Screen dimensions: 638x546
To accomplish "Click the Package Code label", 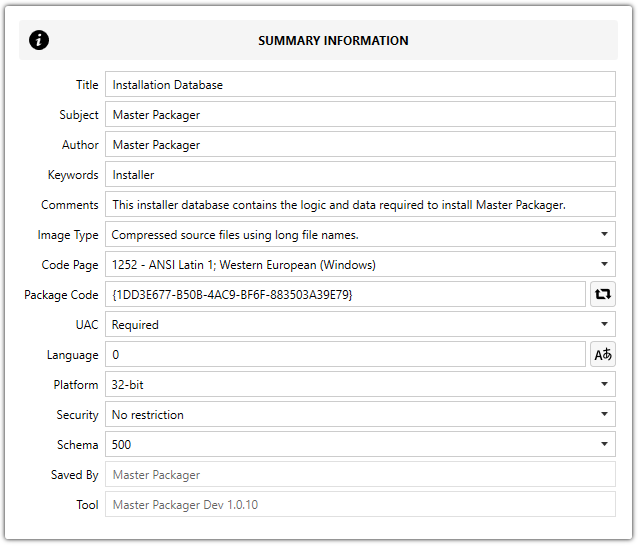I will pyautogui.click(x=61, y=295).
